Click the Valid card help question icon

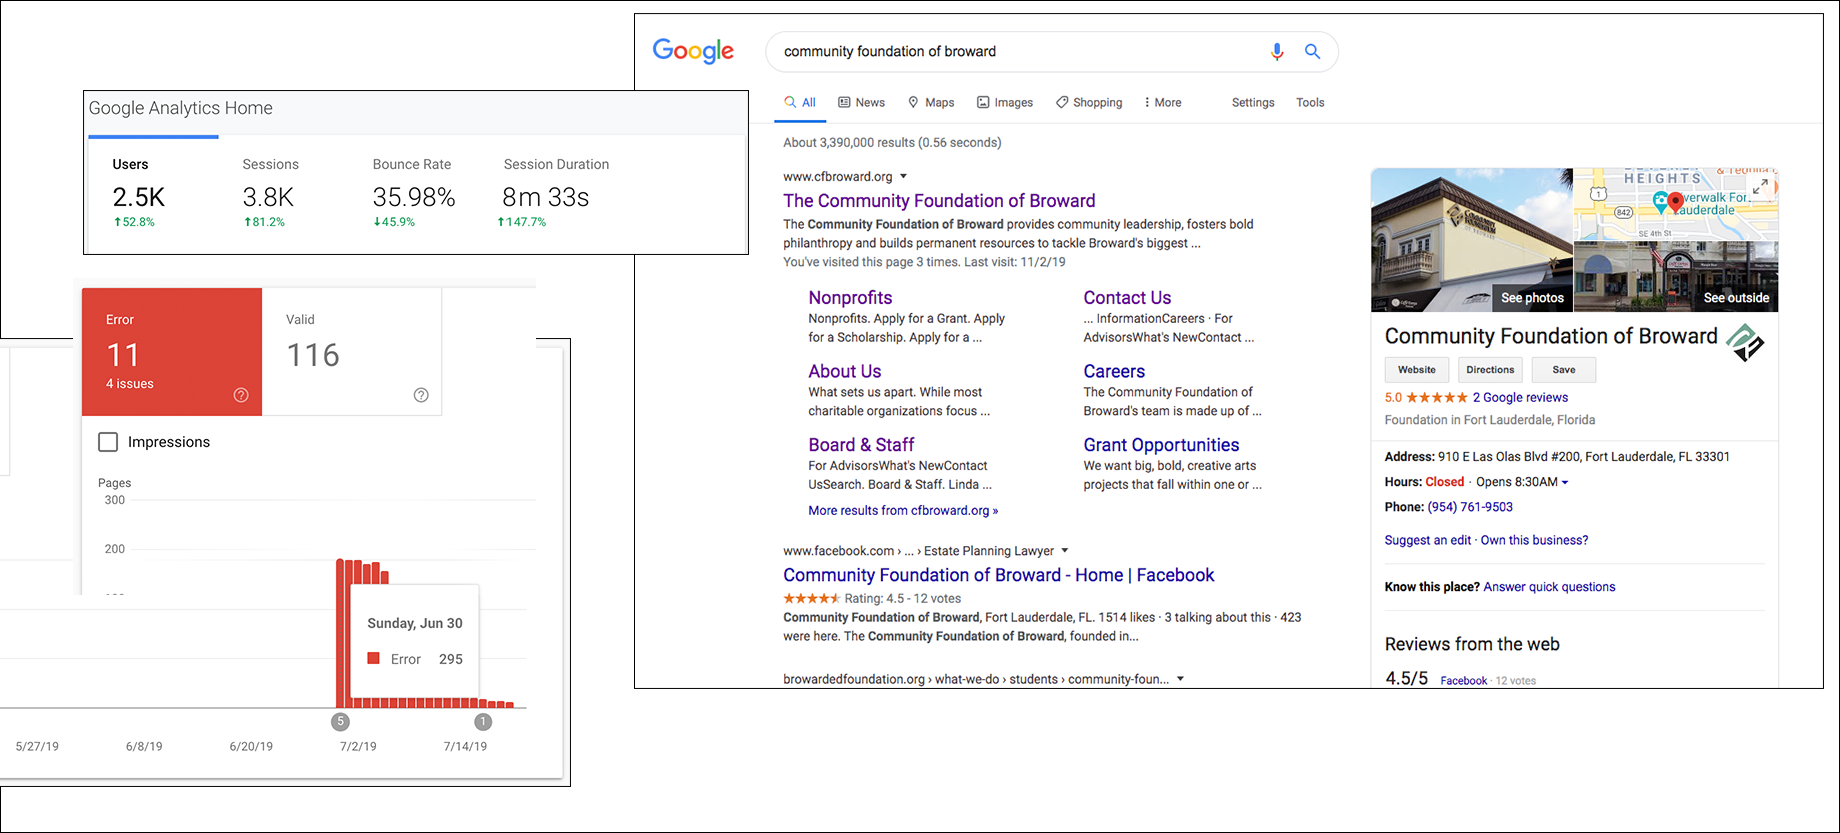tap(421, 395)
